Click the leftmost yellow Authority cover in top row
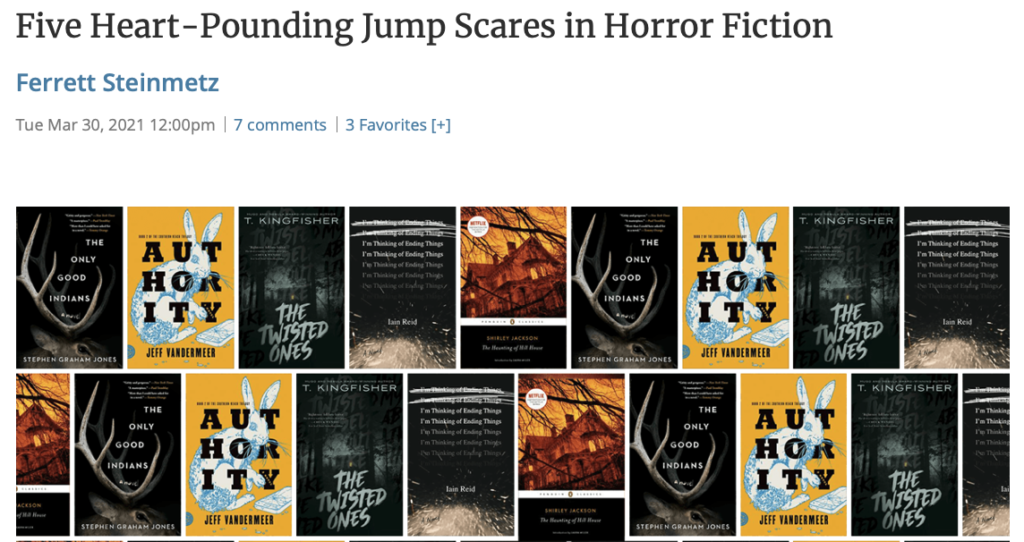Screen dimensions: 1024x542 pyautogui.click(x=180, y=287)
